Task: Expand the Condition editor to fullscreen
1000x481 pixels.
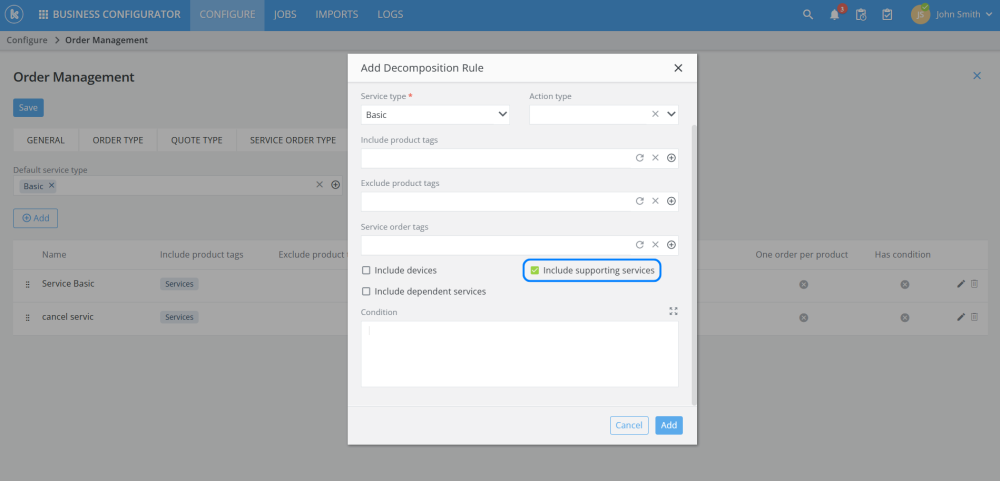Action: 673,311
